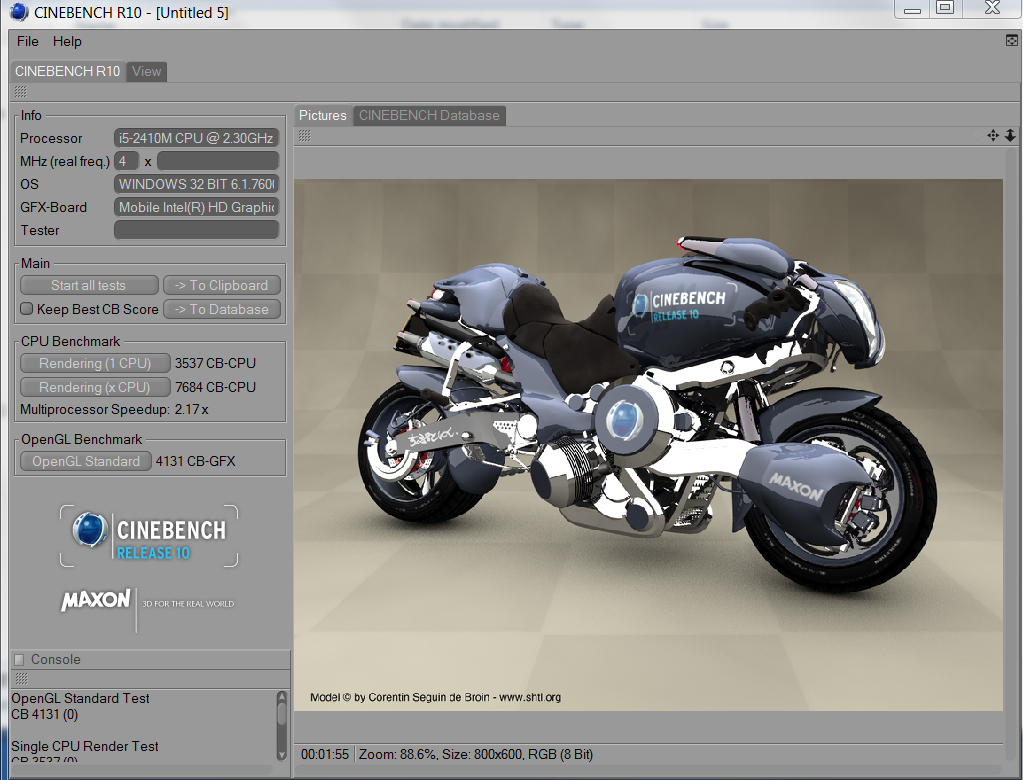Click the Processor name field
The height and width of the screenshot is (780, 1023).
[x=196, y=138]
